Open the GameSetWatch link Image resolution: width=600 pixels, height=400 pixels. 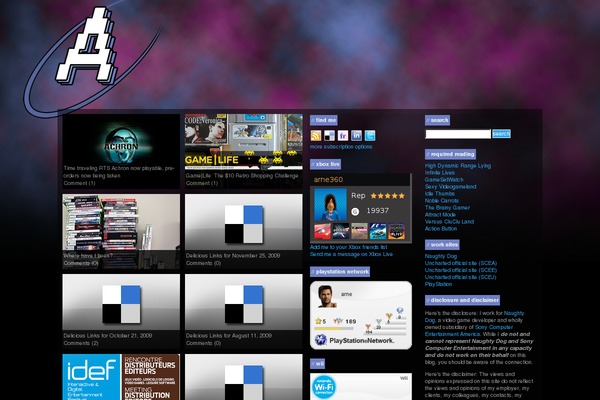(444, 180)
